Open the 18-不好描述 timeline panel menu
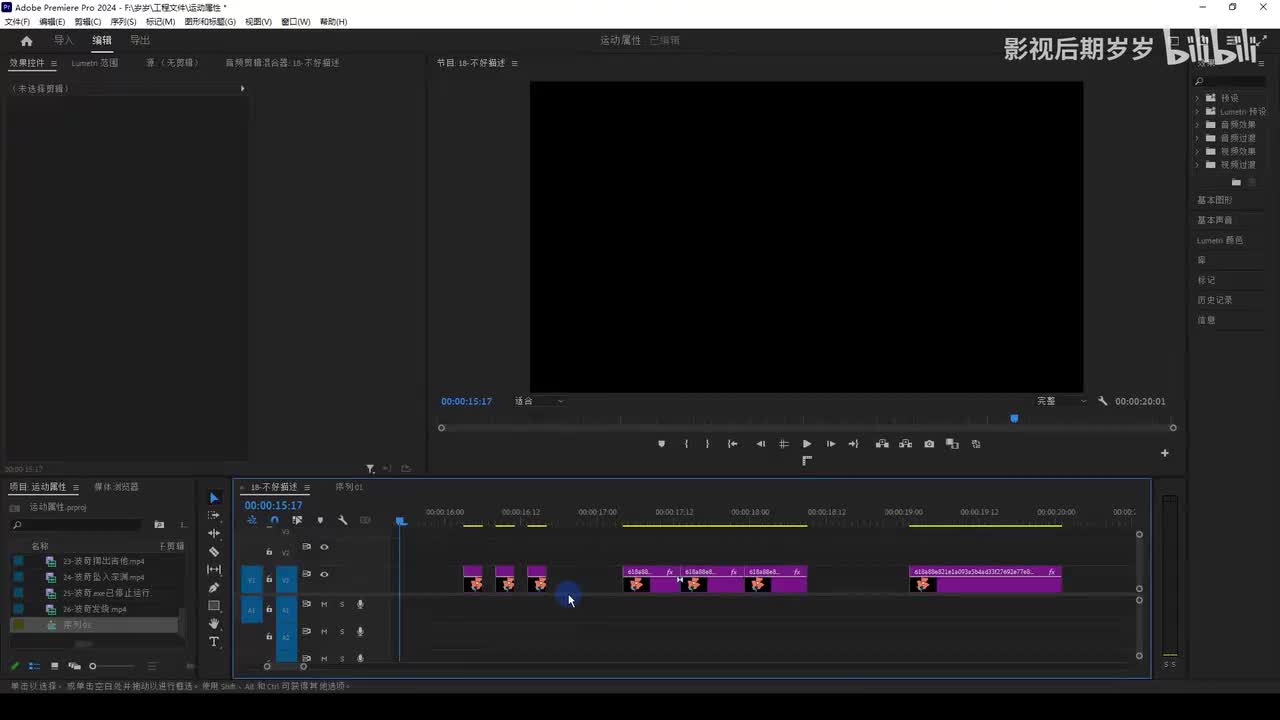This screenshot has width=1280, height=720. [307, 487]
